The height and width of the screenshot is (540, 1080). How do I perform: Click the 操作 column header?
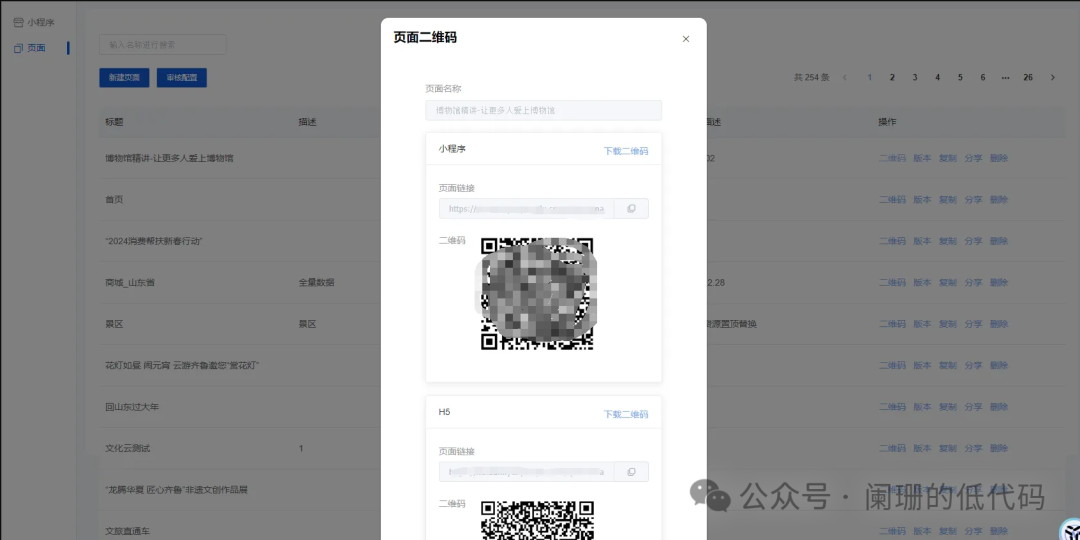coord(888,122)
